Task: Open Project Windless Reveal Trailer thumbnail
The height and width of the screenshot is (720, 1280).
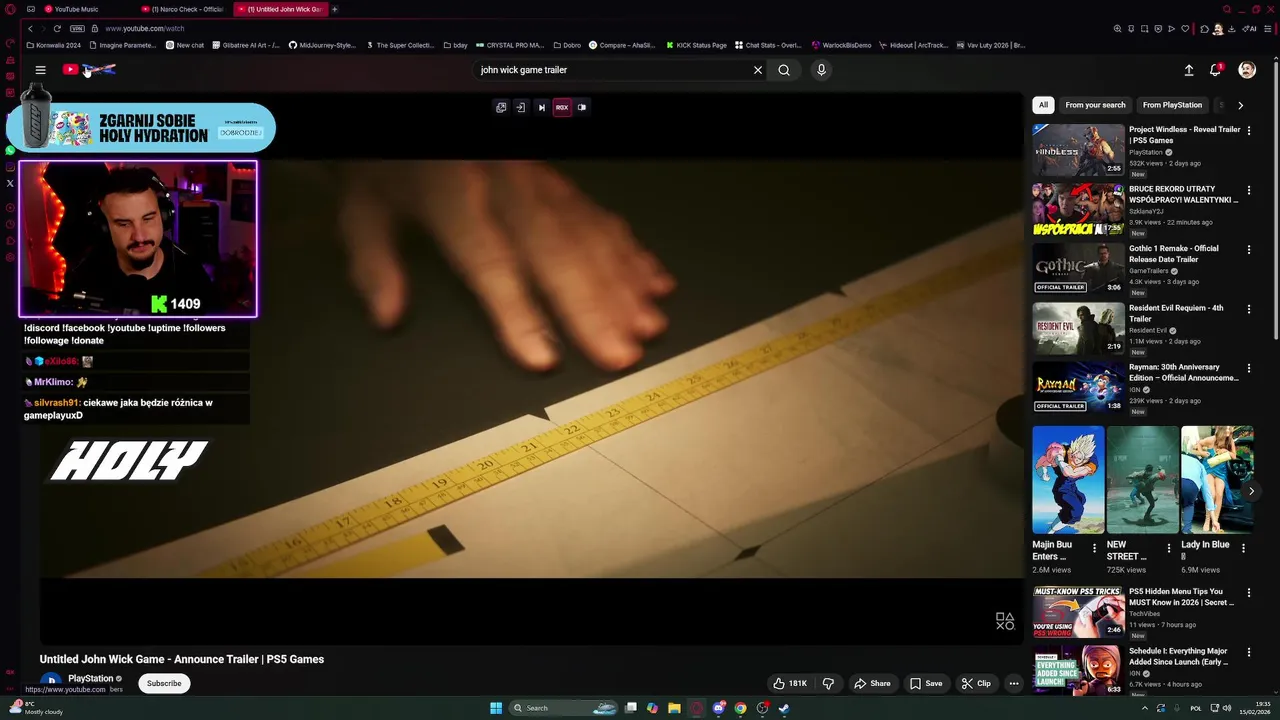Action: tap(1078, 150)
